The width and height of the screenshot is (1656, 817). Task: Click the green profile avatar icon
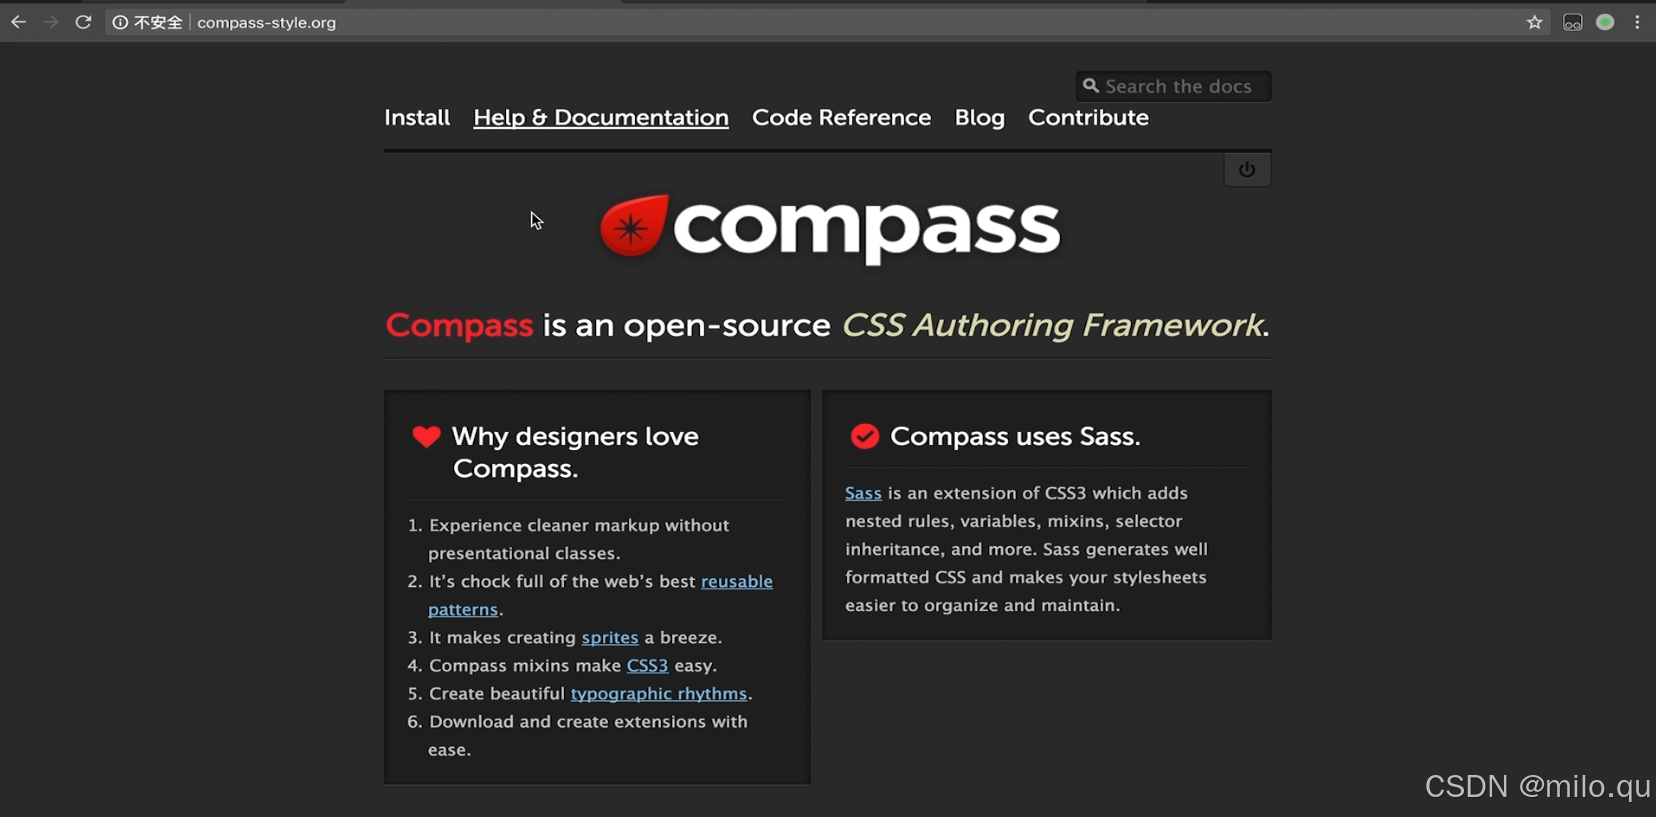pyautogui.click(x=1605, y=22)
